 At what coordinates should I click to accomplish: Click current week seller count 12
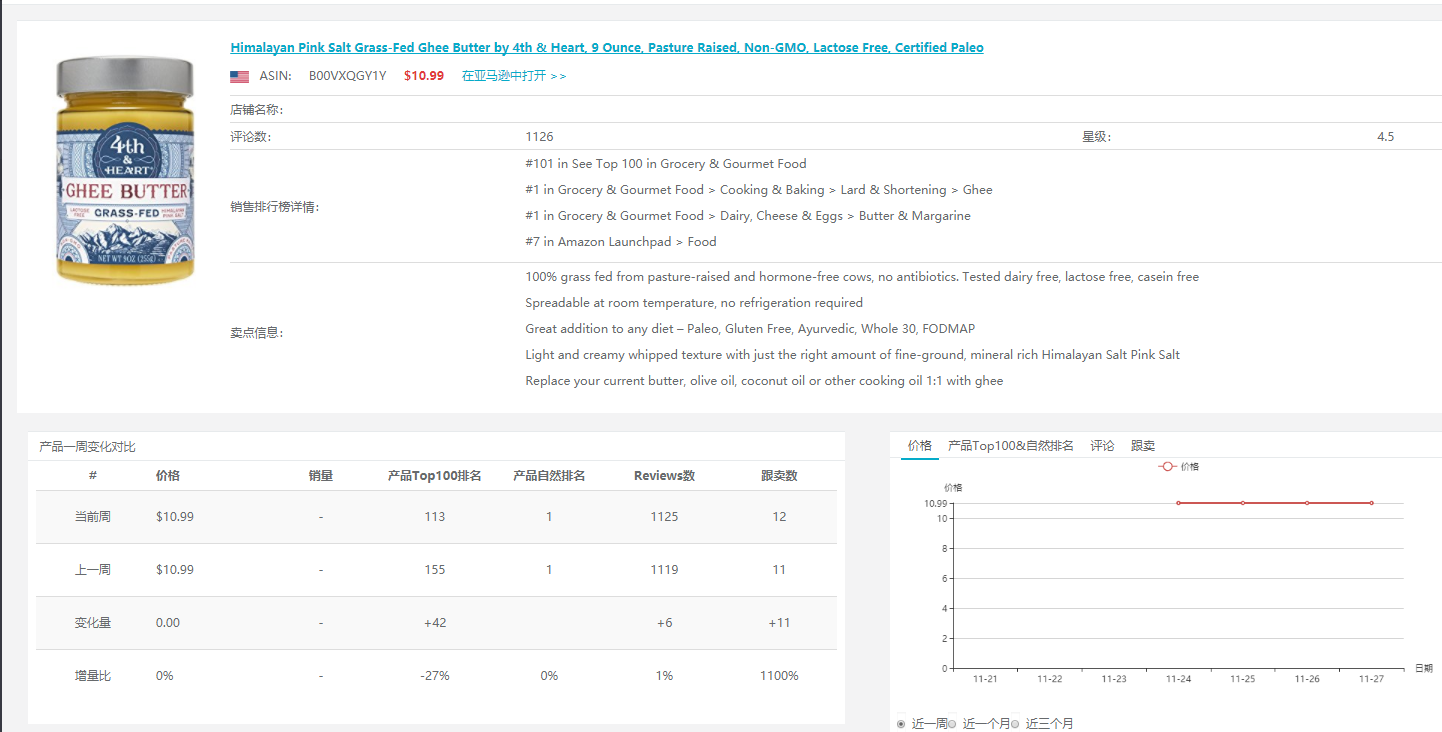click(779, 517)
